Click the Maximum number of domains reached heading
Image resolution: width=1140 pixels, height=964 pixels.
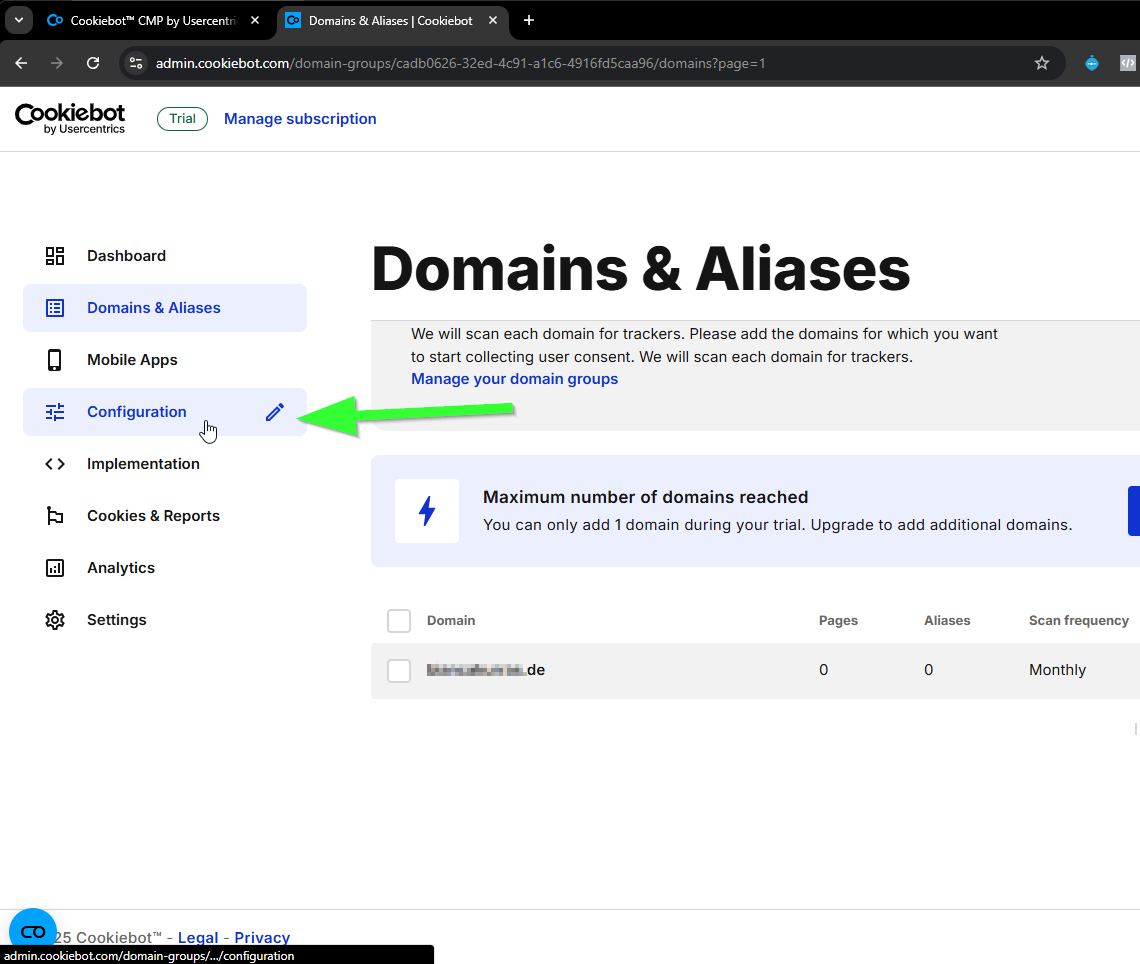click(x=646, y=497)
